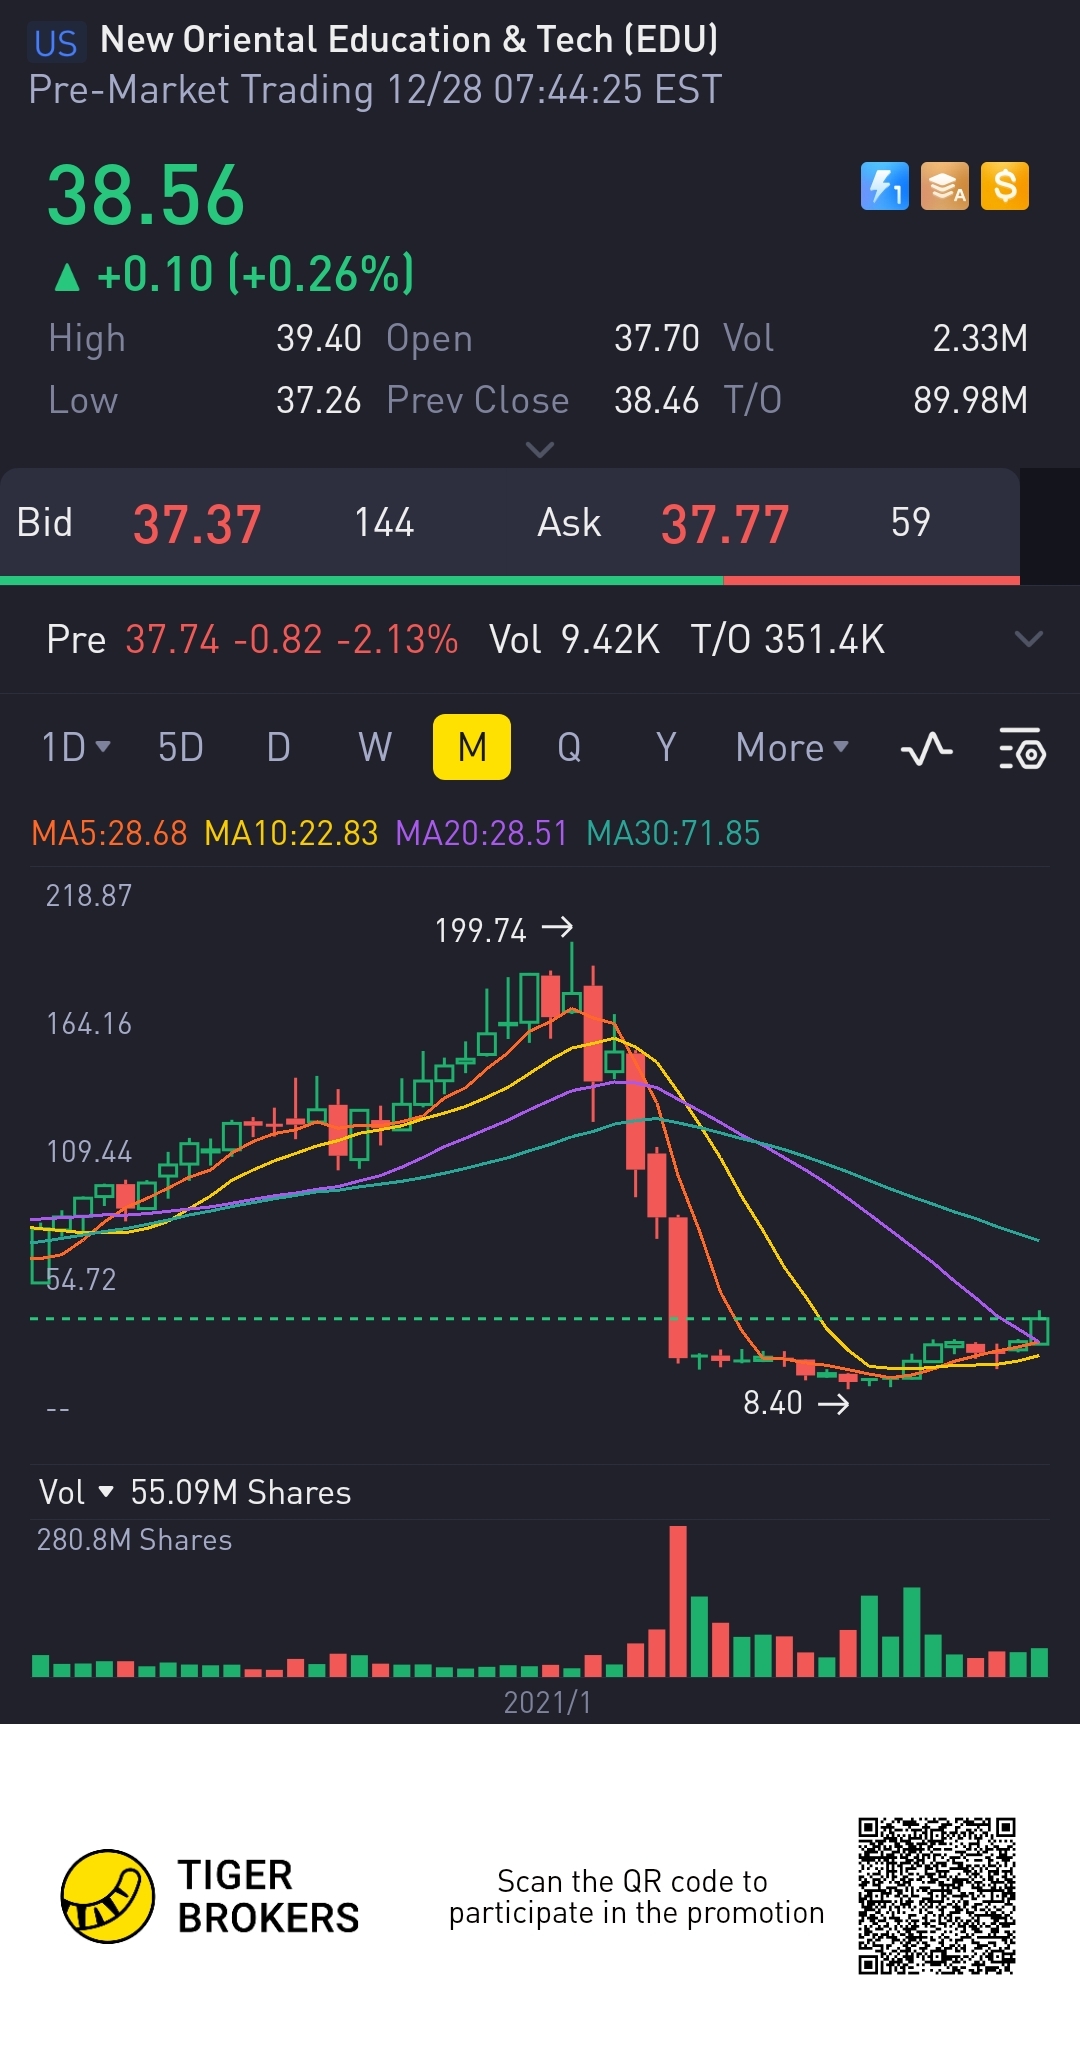
Task: Tap the ask price 37.77
Action: point(725,524)
